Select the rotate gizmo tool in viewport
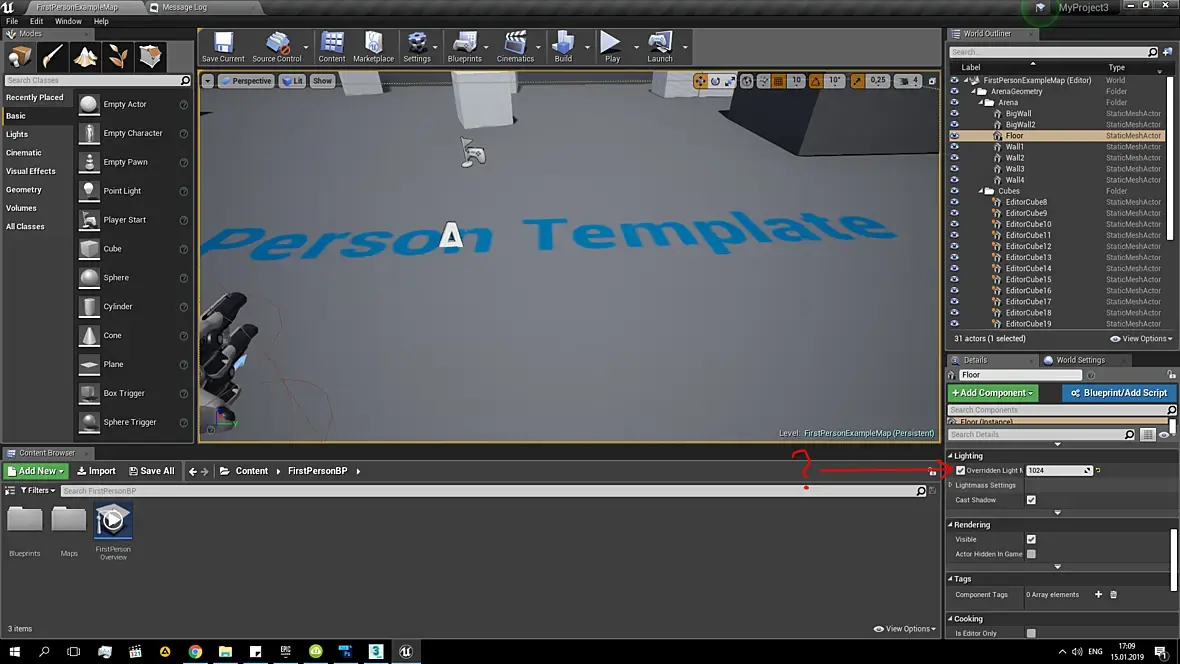1180x664 pixels. tap(715, 81)
